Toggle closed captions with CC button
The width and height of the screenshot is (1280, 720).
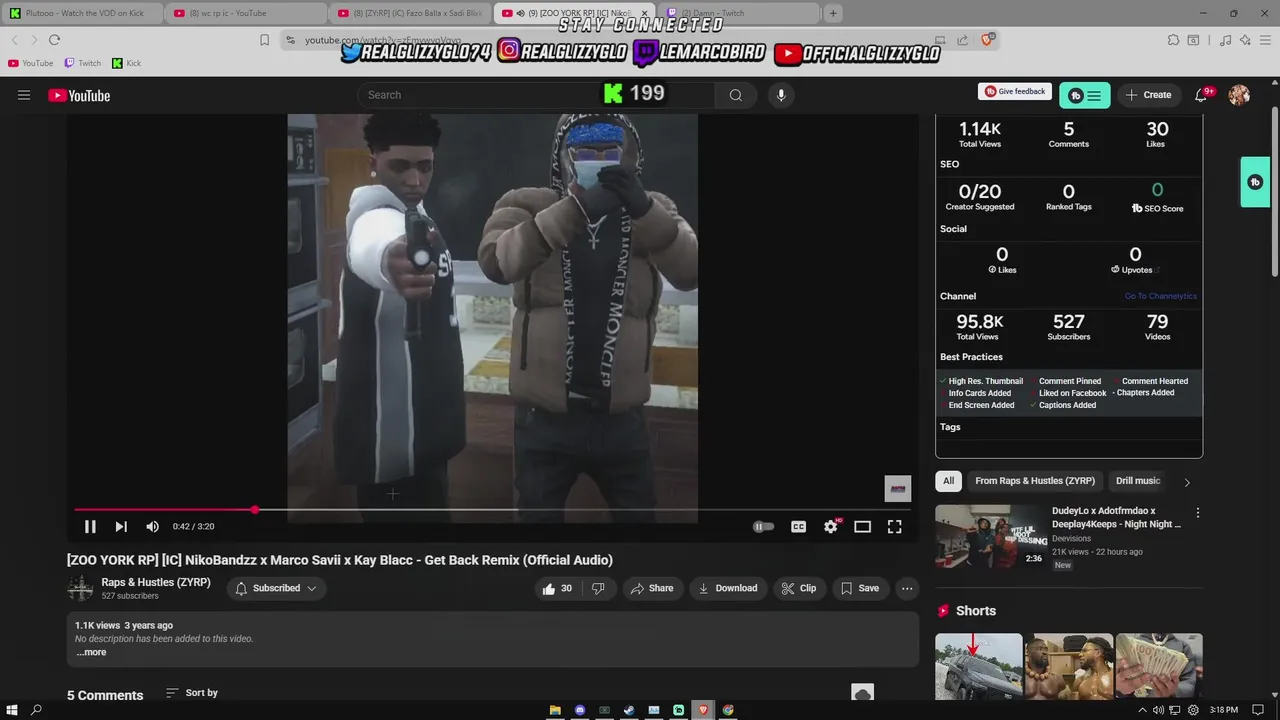(x=798, y=526)
